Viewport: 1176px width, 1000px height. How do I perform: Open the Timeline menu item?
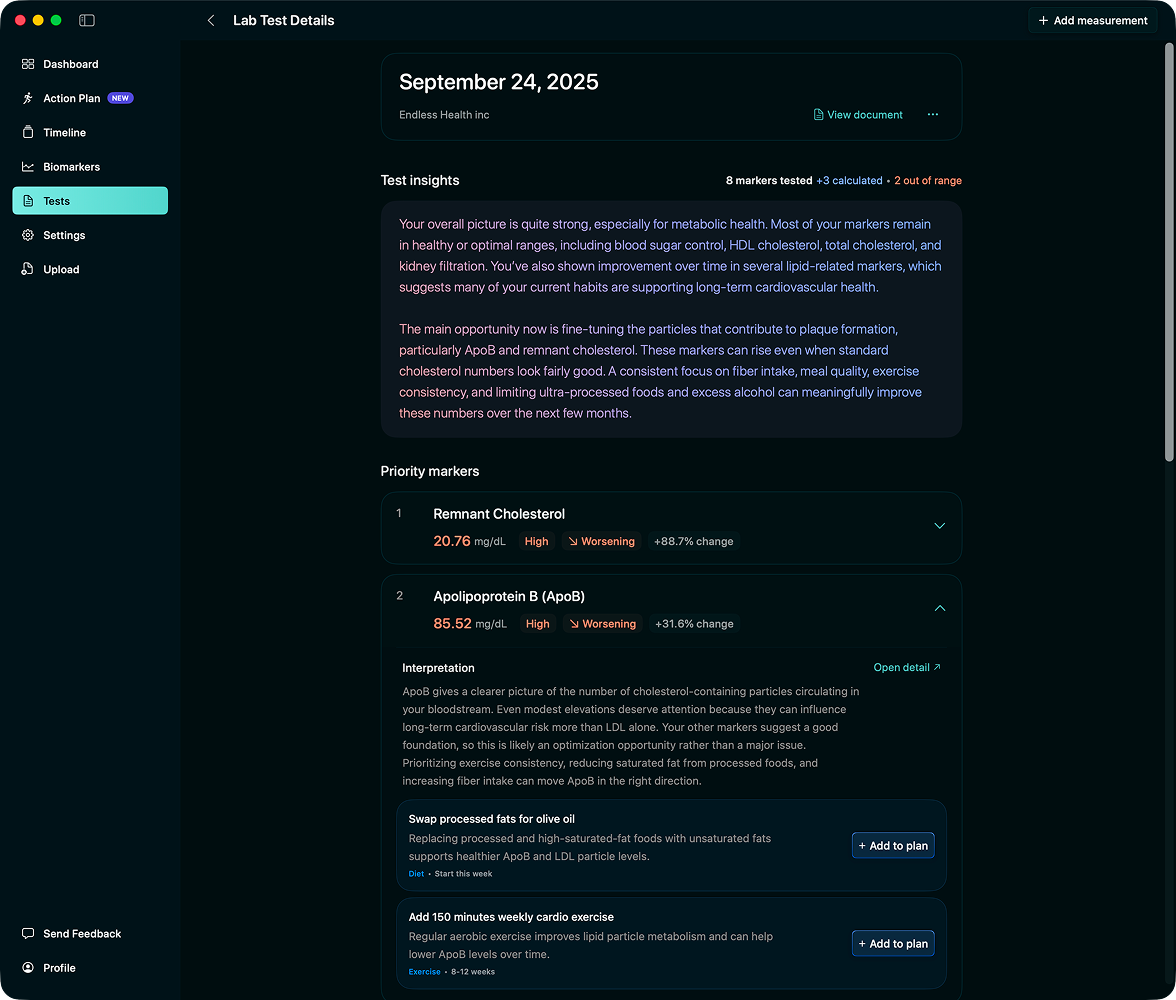[90, 132]
